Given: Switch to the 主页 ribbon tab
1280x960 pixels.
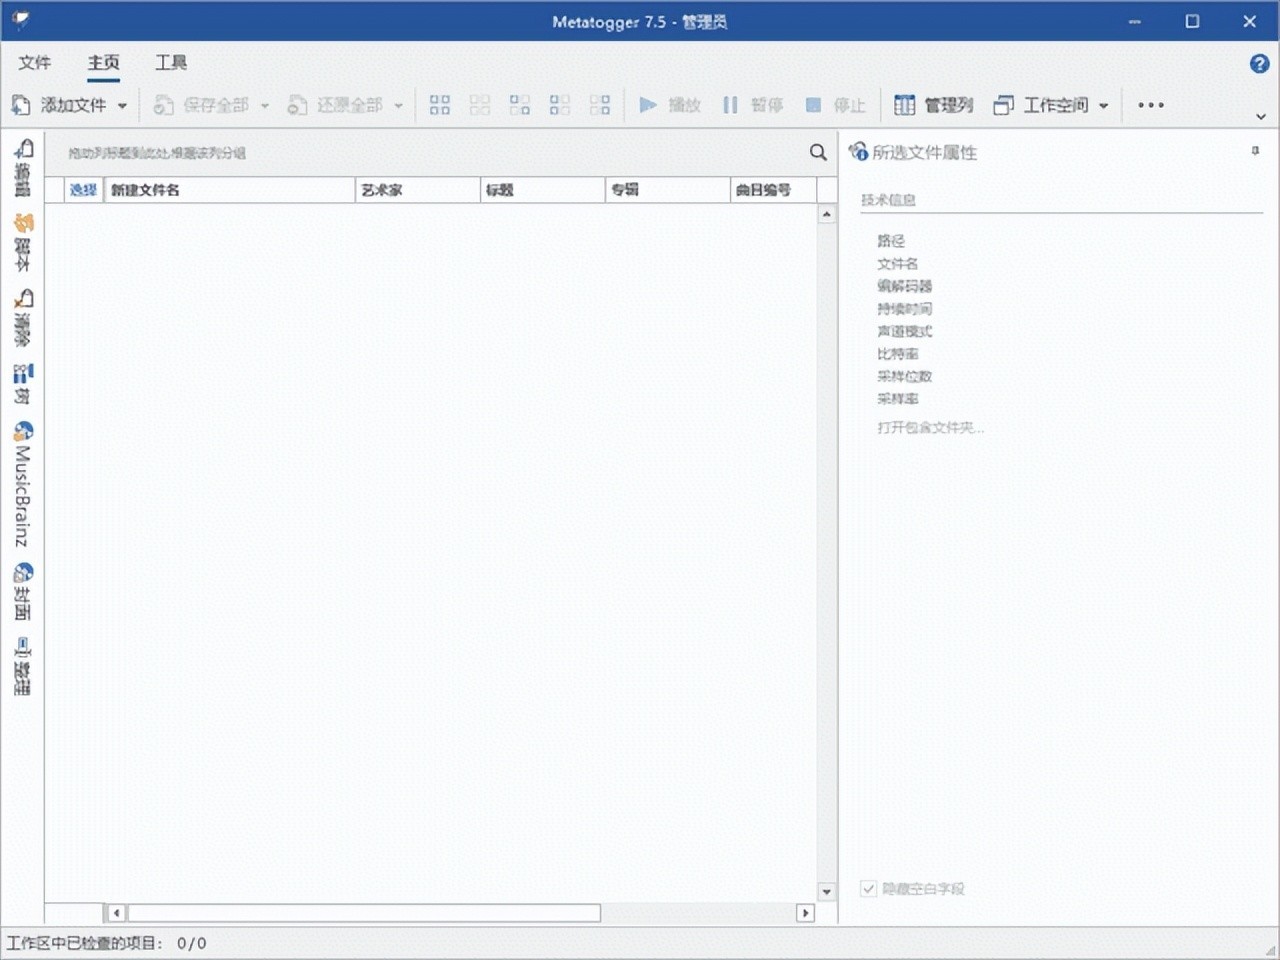Looking at the screenshot, I should click(x=103, y=63).
